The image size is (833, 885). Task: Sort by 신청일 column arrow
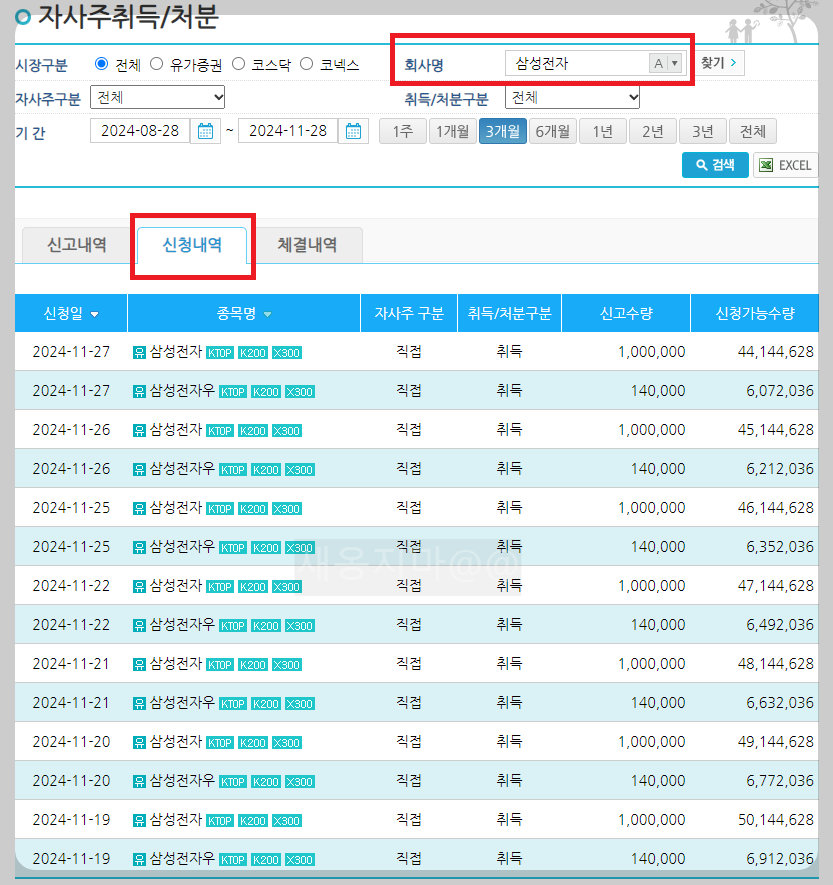click(x=94, y=314)
